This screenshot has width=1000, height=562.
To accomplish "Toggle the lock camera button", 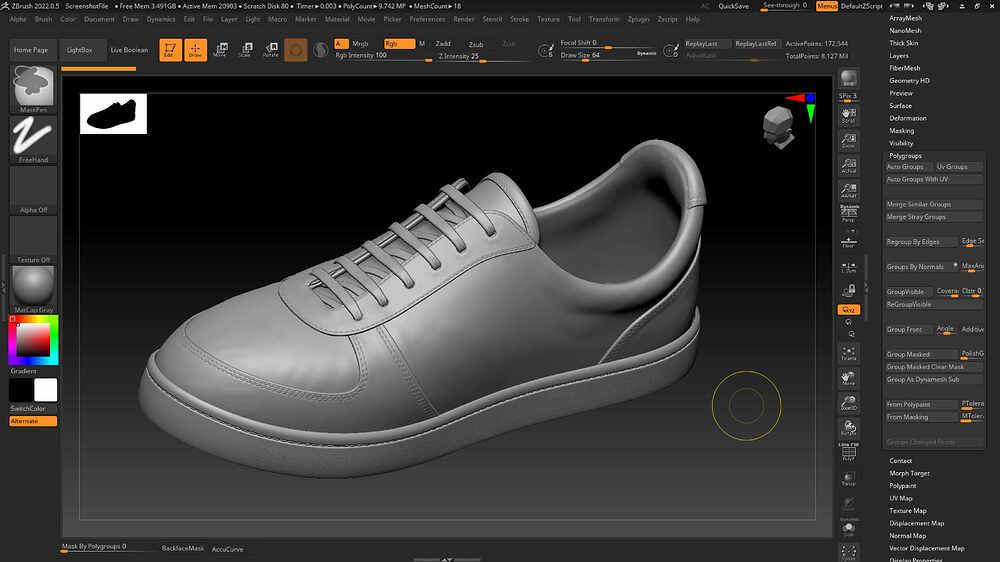I will coord(849,292).
